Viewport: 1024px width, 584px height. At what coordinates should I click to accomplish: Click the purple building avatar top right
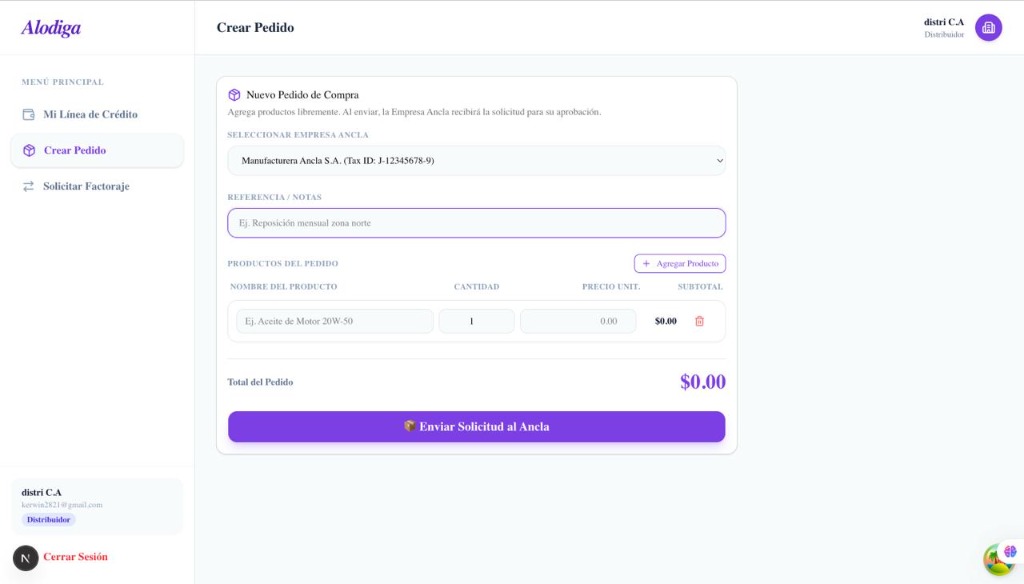point(988,26)
